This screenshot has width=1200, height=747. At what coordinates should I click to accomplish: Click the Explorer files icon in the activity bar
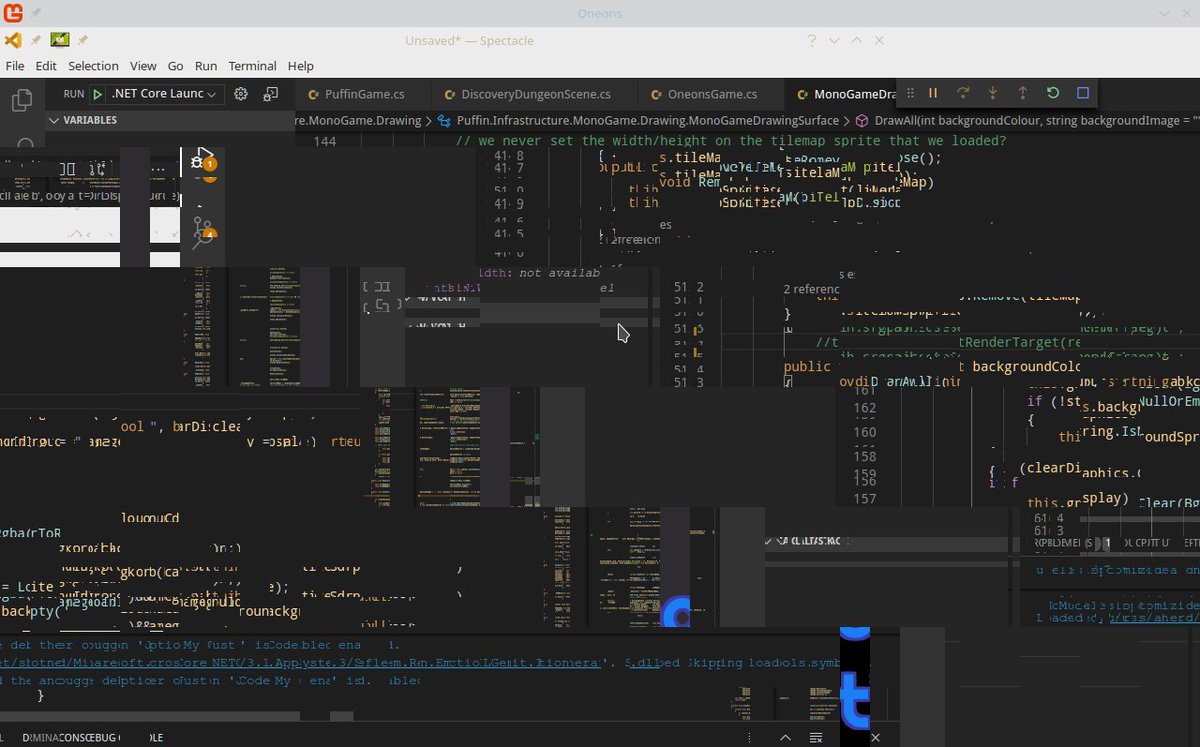(20, 100)
